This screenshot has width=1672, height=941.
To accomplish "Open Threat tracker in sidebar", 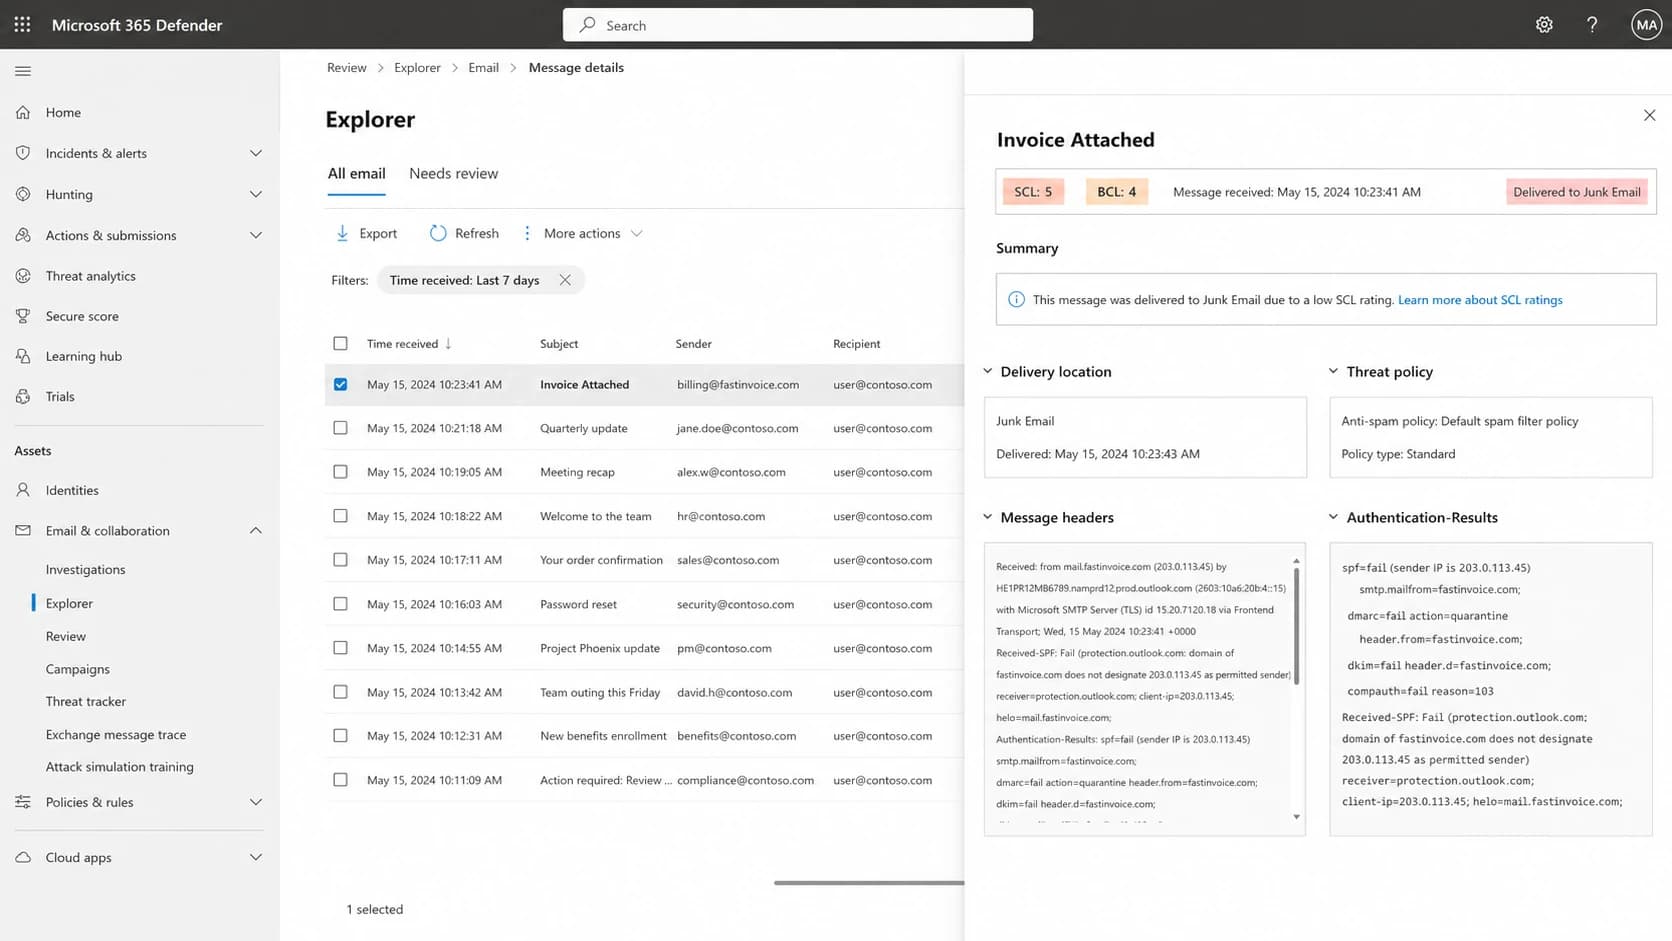I will [x=86, y=701].
